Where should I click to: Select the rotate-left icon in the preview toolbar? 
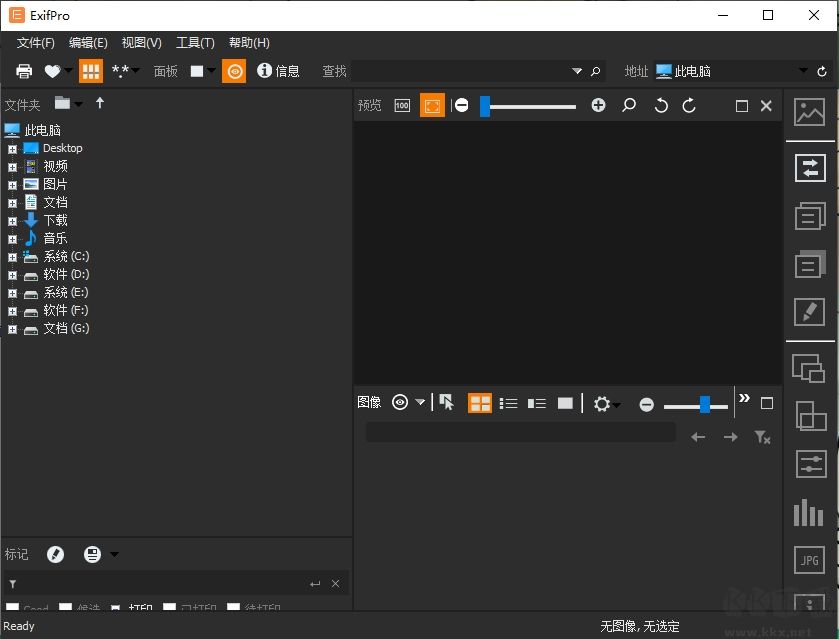tap(659, 105)
